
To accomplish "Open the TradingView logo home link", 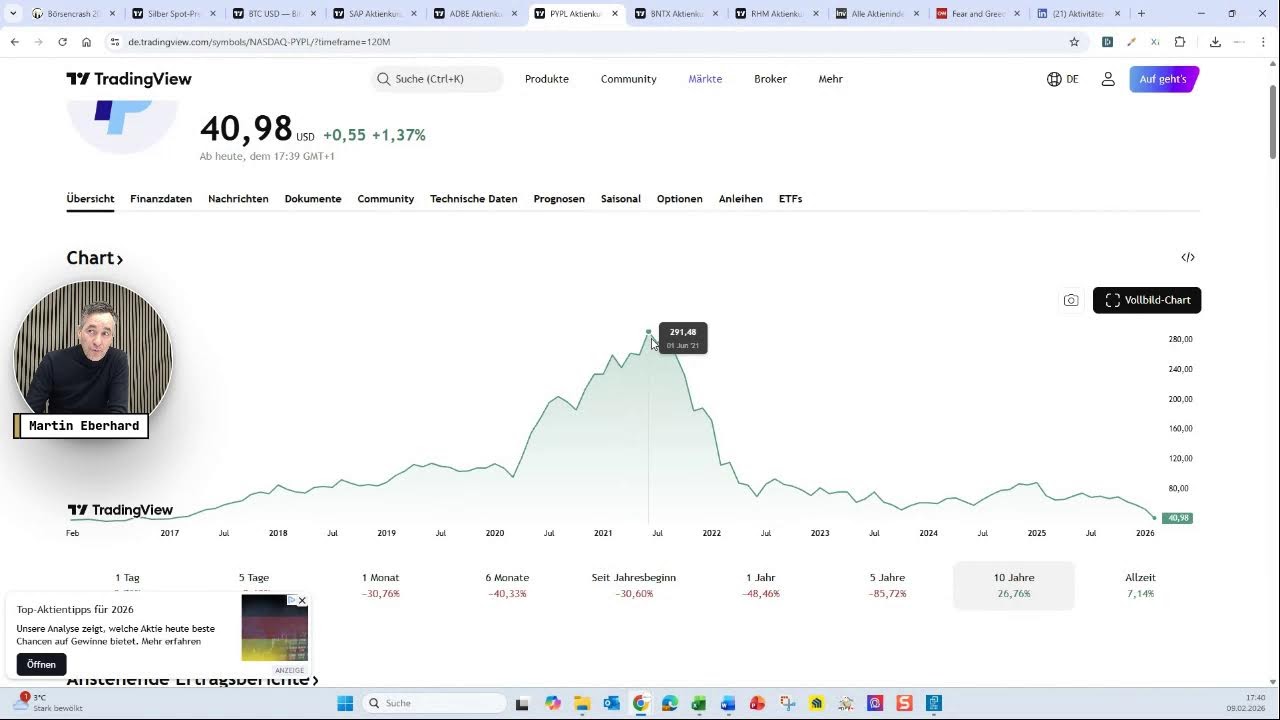I will [x=129, y=79].
